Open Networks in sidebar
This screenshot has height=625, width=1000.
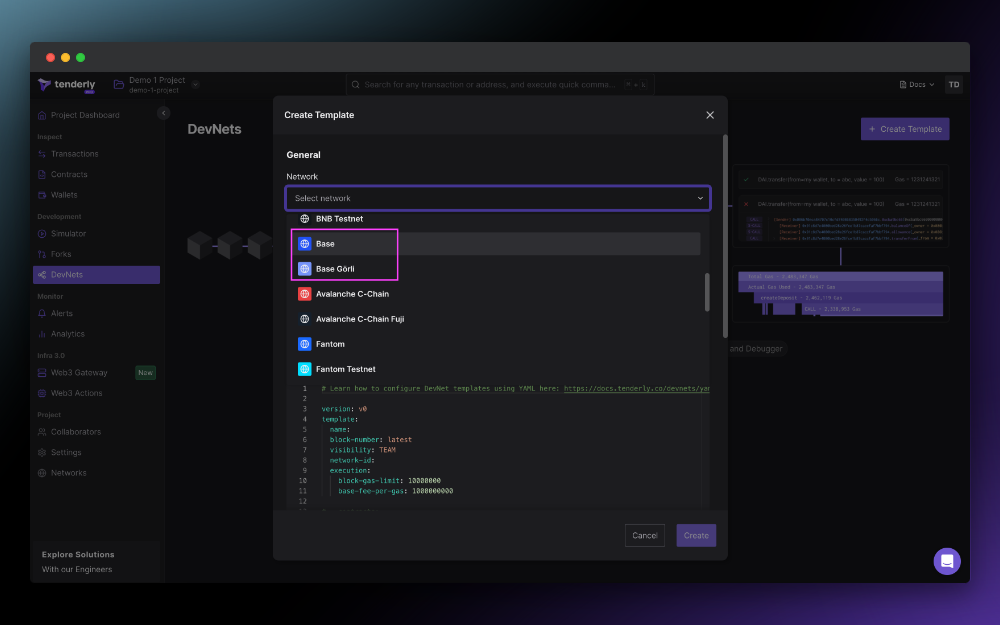tap(68, 473)
